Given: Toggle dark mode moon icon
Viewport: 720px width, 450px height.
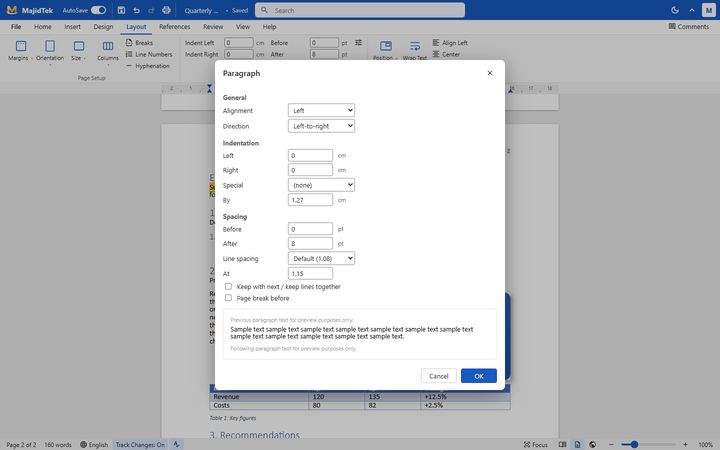Looking at the screenshot, I should [675, 10].
